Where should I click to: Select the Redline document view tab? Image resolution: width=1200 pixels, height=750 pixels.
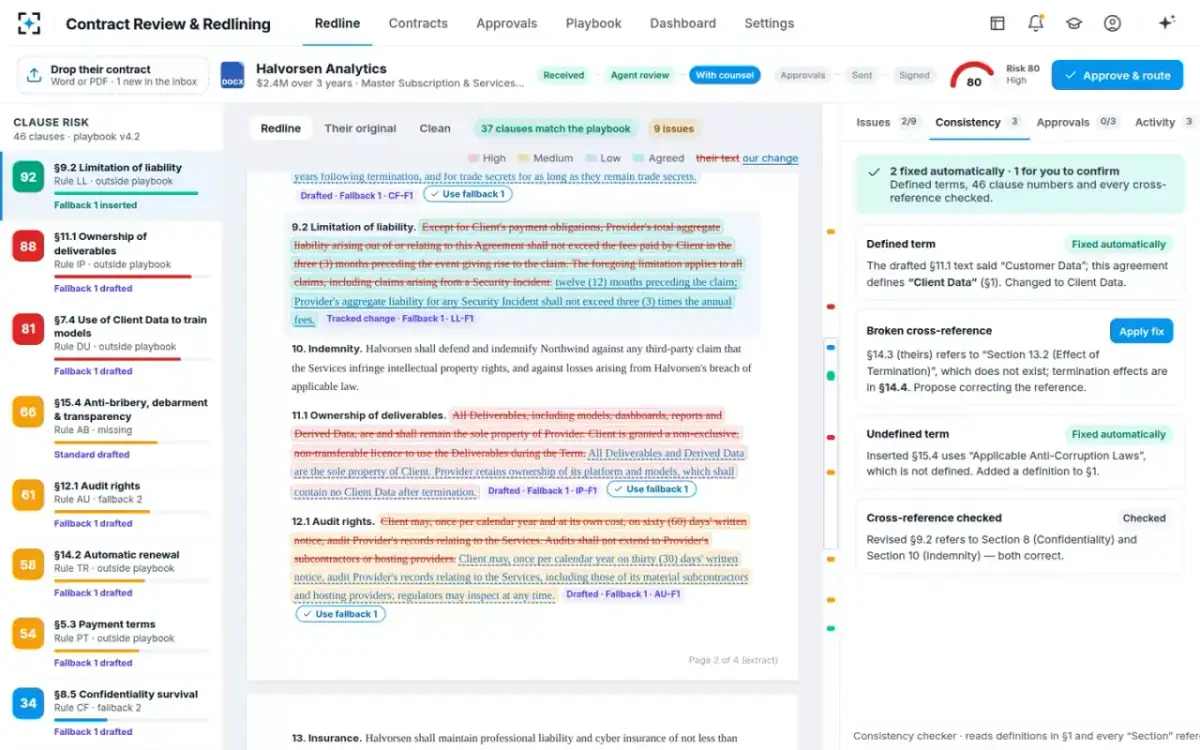[x=281, y=128]
